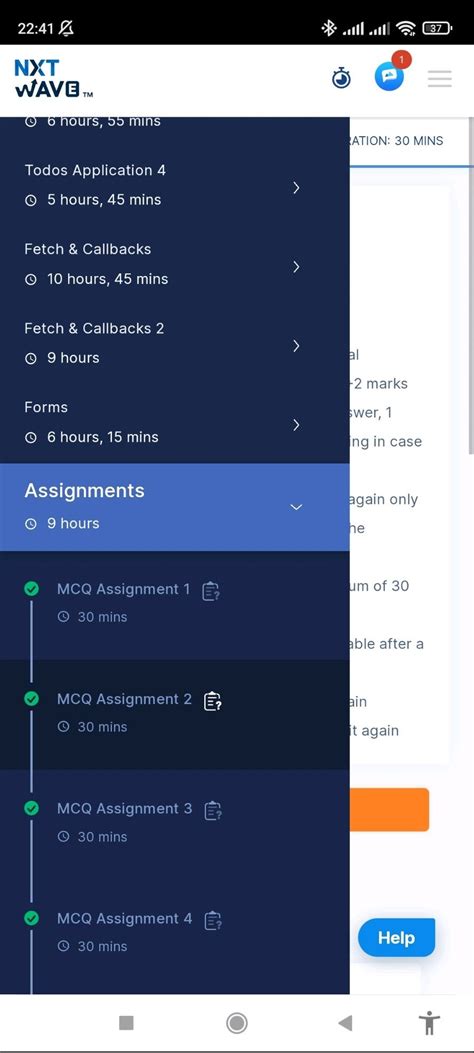Click the blue Help button

point(396,937)
